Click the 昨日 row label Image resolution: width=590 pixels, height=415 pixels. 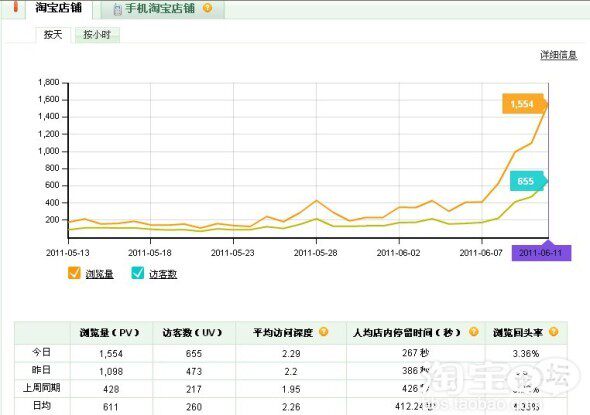(x=42, y=370)
